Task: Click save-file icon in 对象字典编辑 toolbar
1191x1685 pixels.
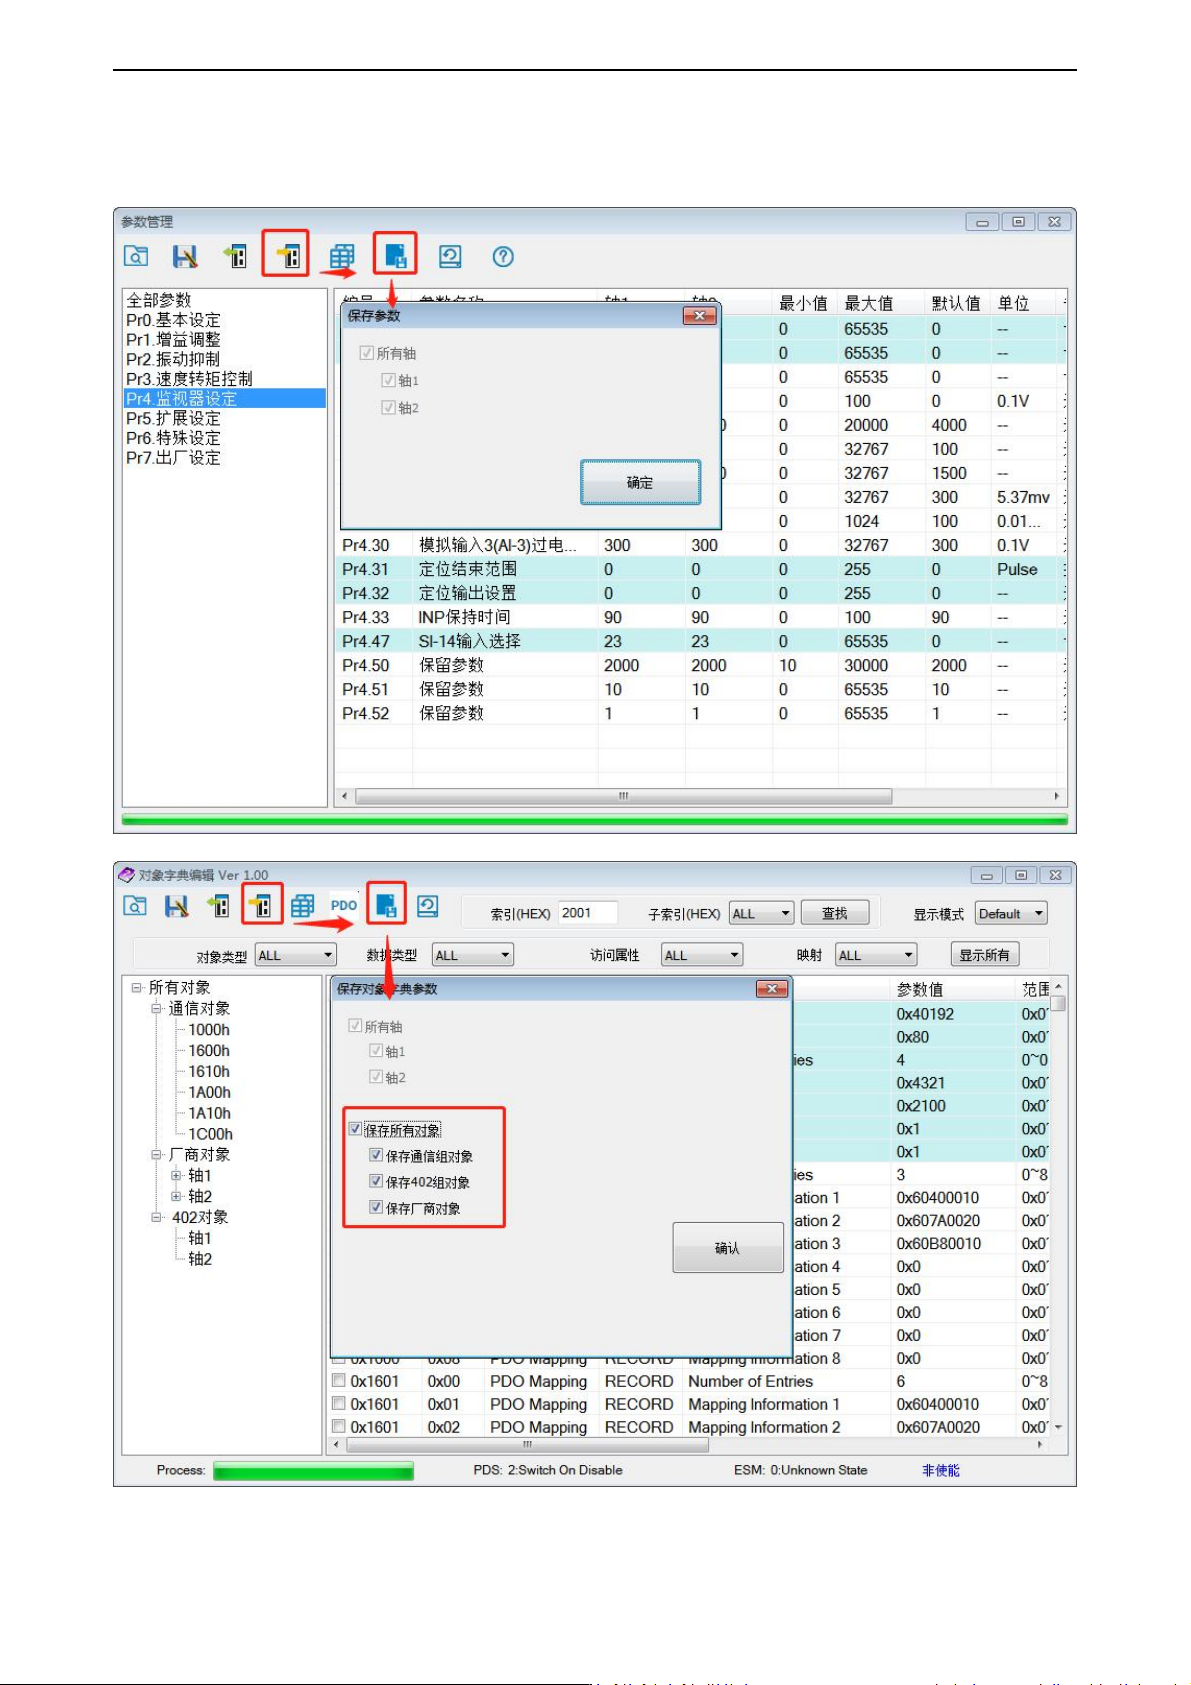Action: click(177, 906)
